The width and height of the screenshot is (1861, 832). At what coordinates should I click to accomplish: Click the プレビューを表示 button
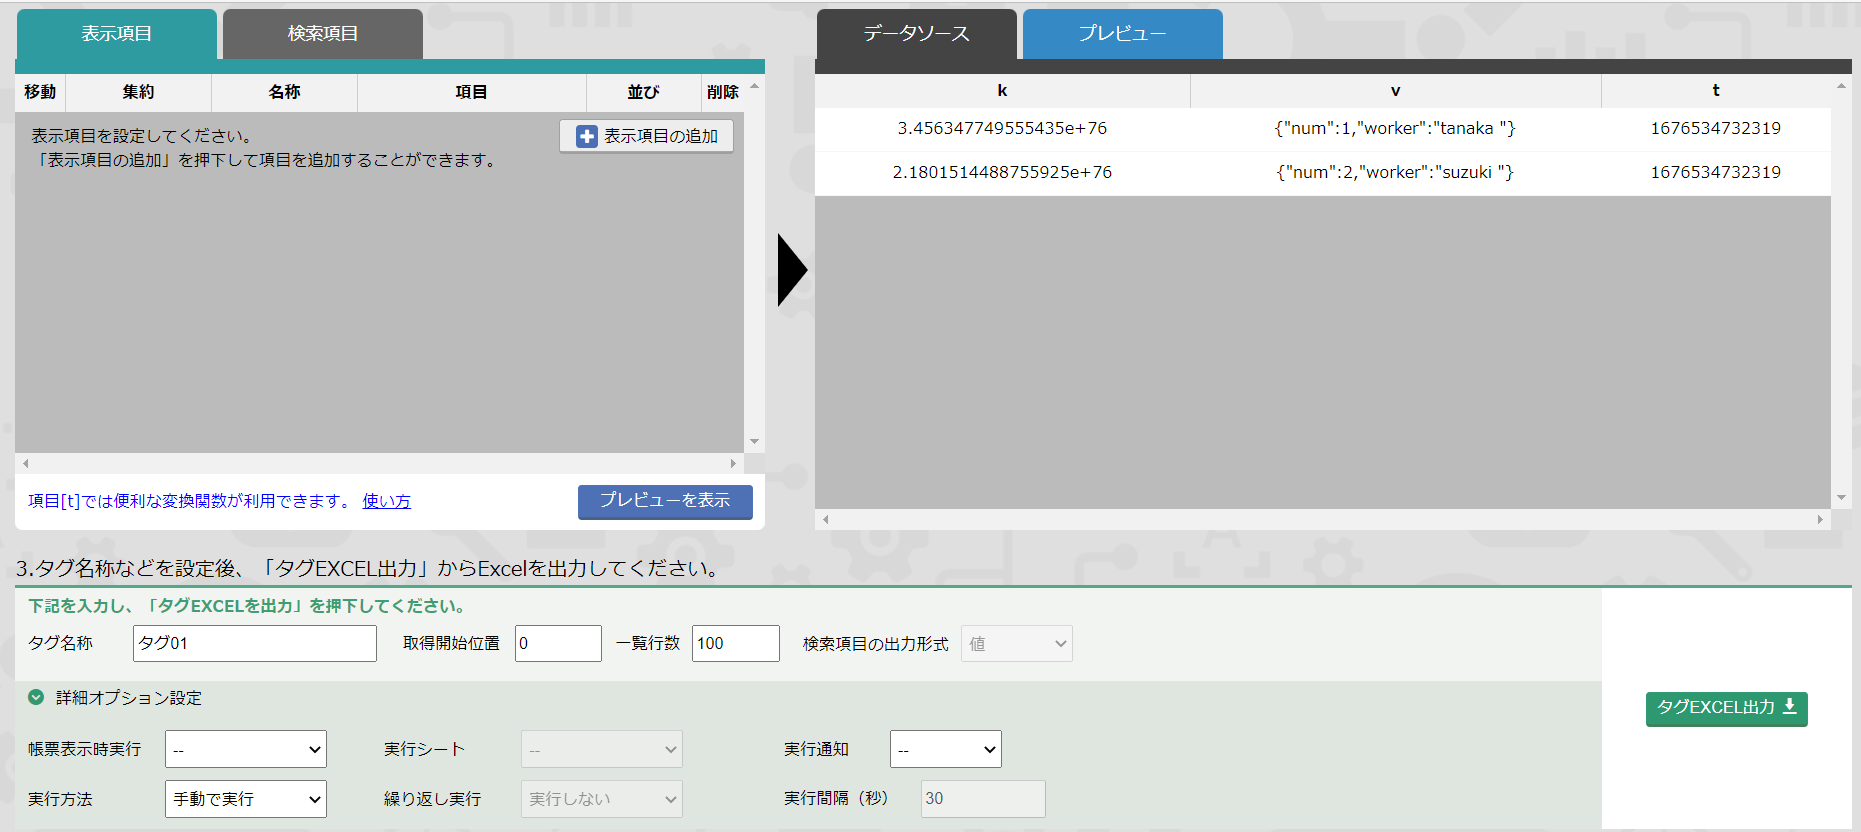click(665, 501)
